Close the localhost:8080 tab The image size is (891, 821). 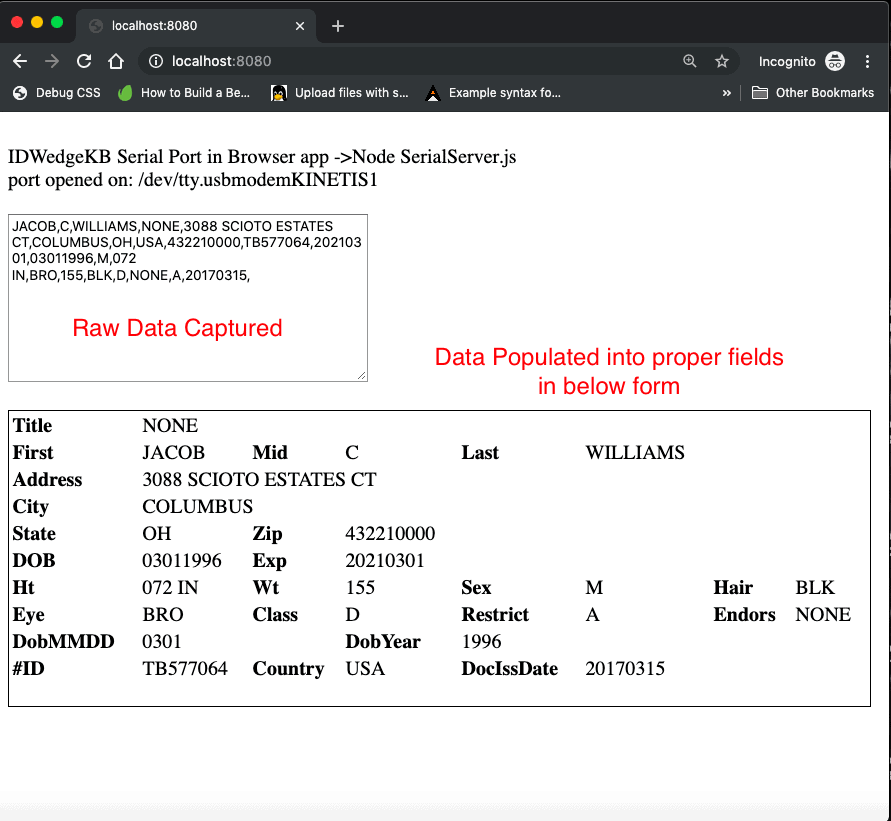pyautogui.click(x=298, y=26)
